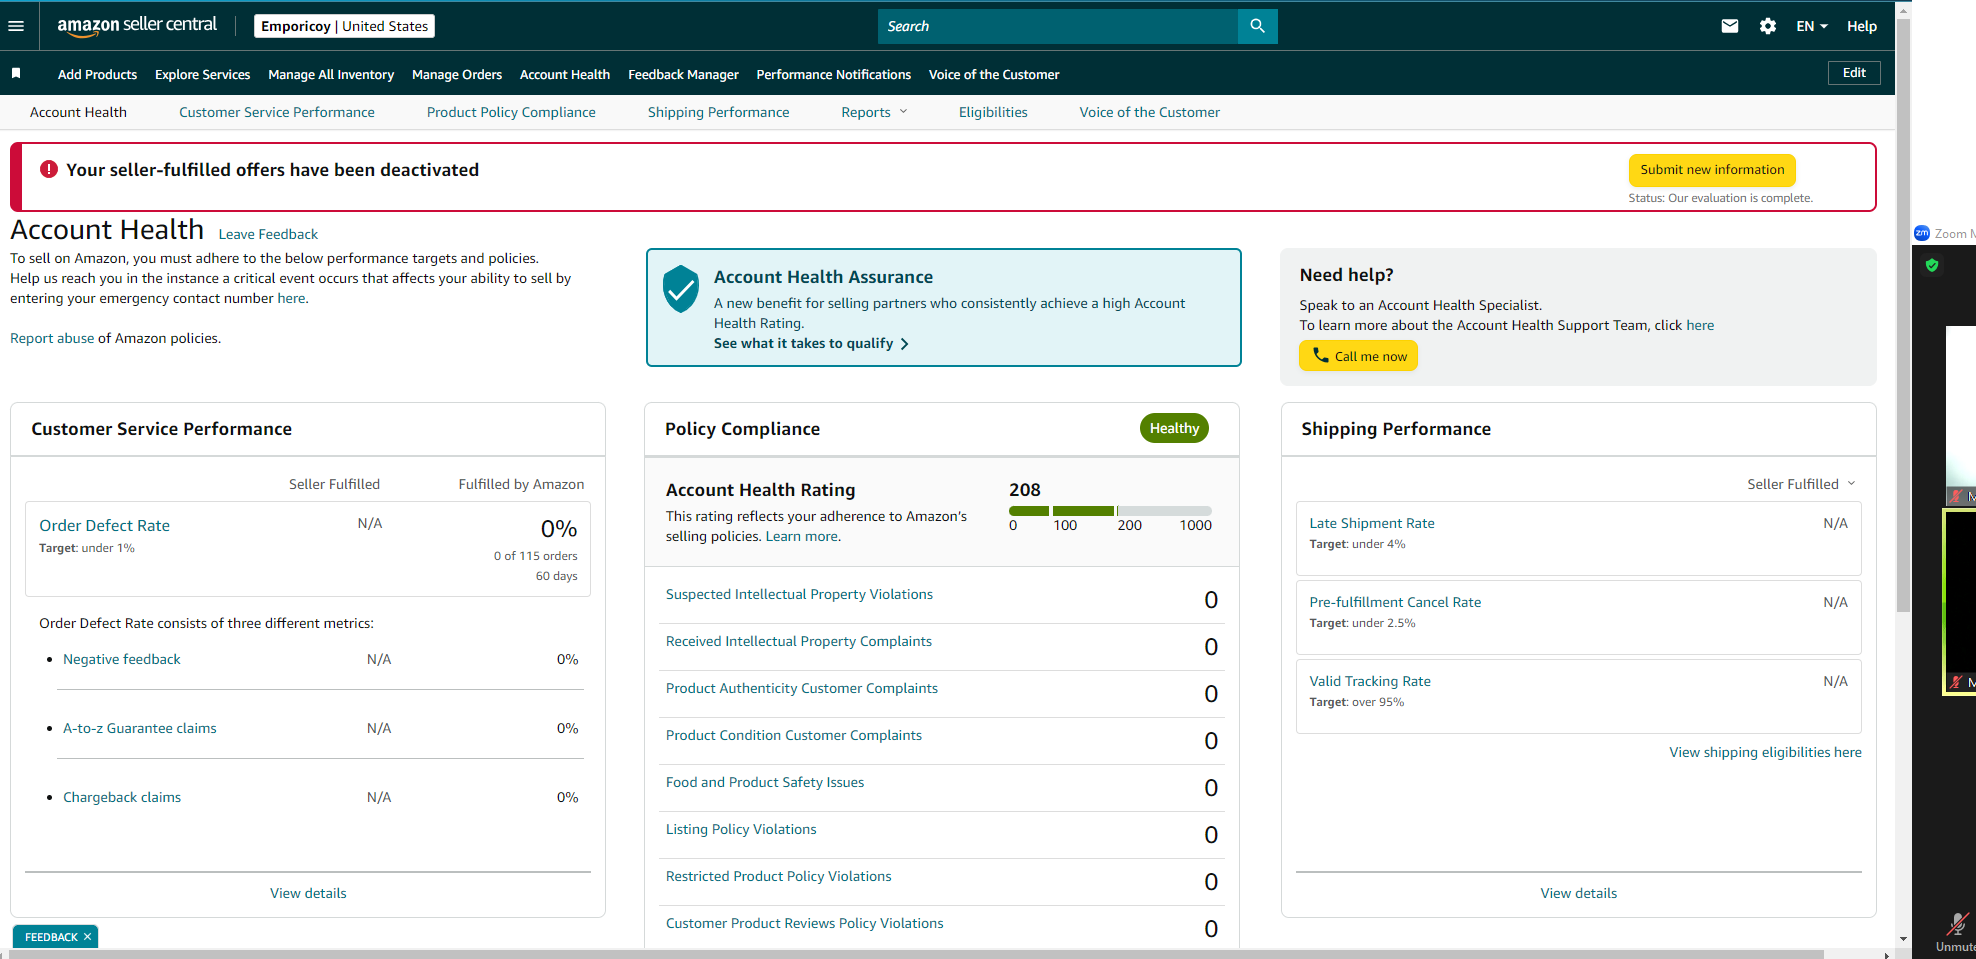Open Product Condition Customer Complaints
Screen dimensions: 1976x959
coord(794,735)
